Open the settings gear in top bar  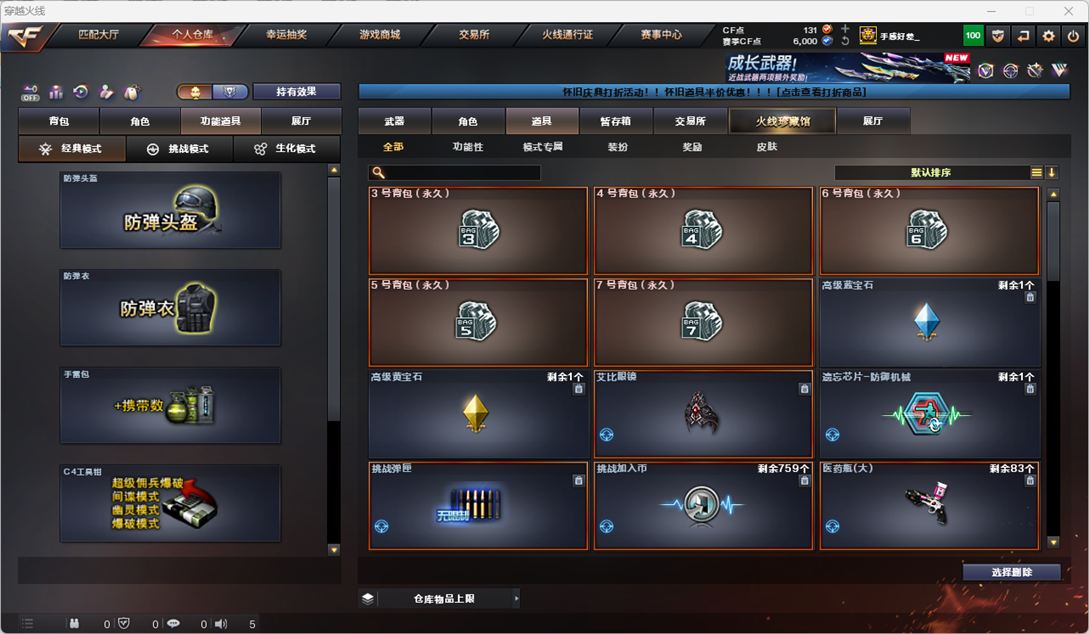coord(1048,35)
